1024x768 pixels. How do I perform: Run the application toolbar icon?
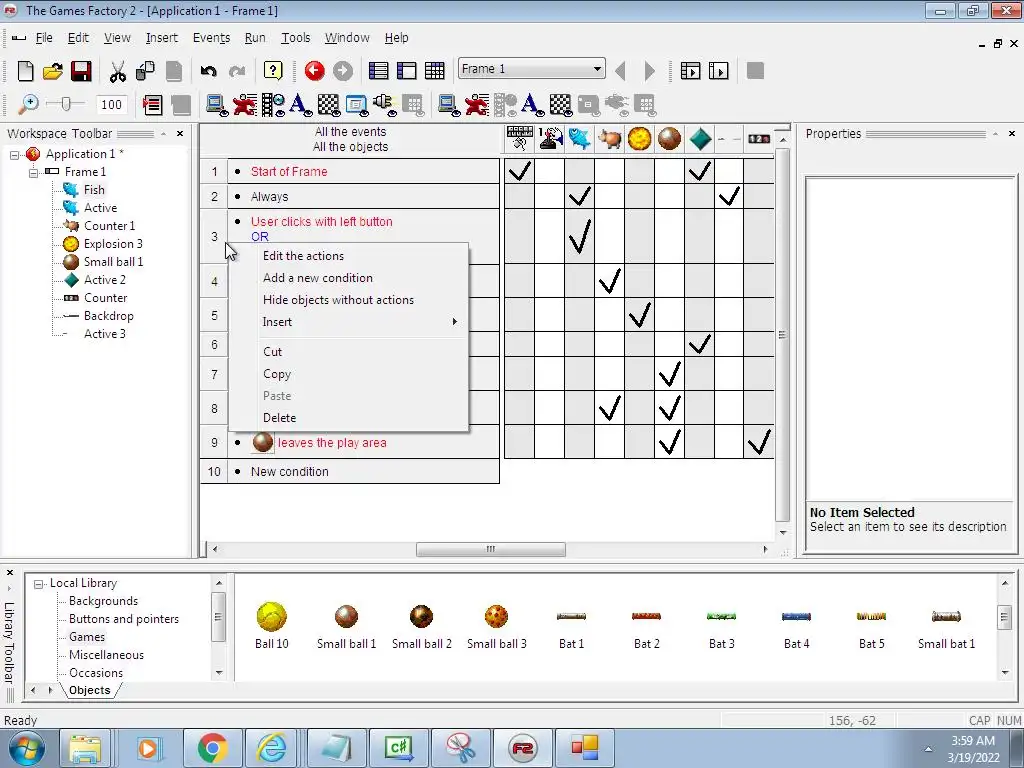(x=690, y=71)
